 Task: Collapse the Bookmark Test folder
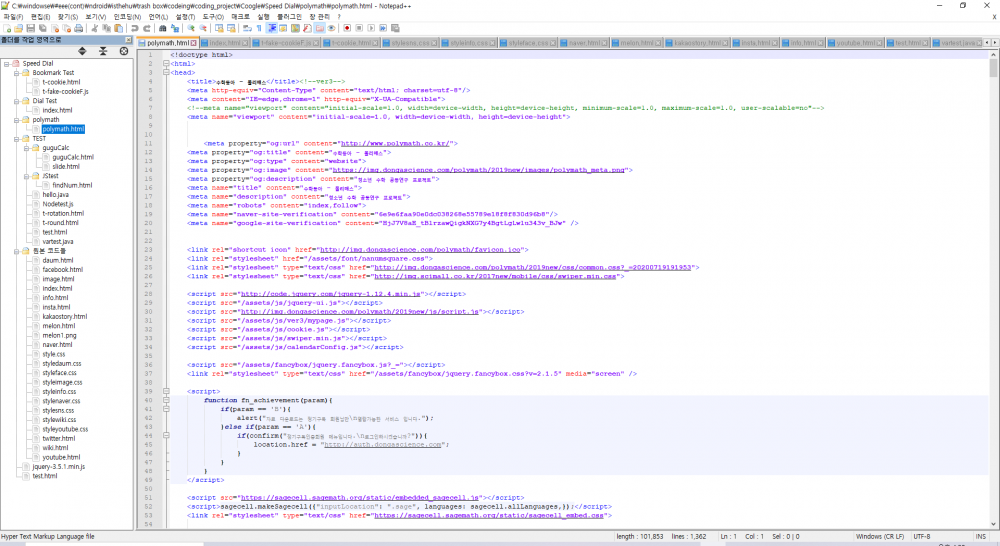click(x=17, y=73)
